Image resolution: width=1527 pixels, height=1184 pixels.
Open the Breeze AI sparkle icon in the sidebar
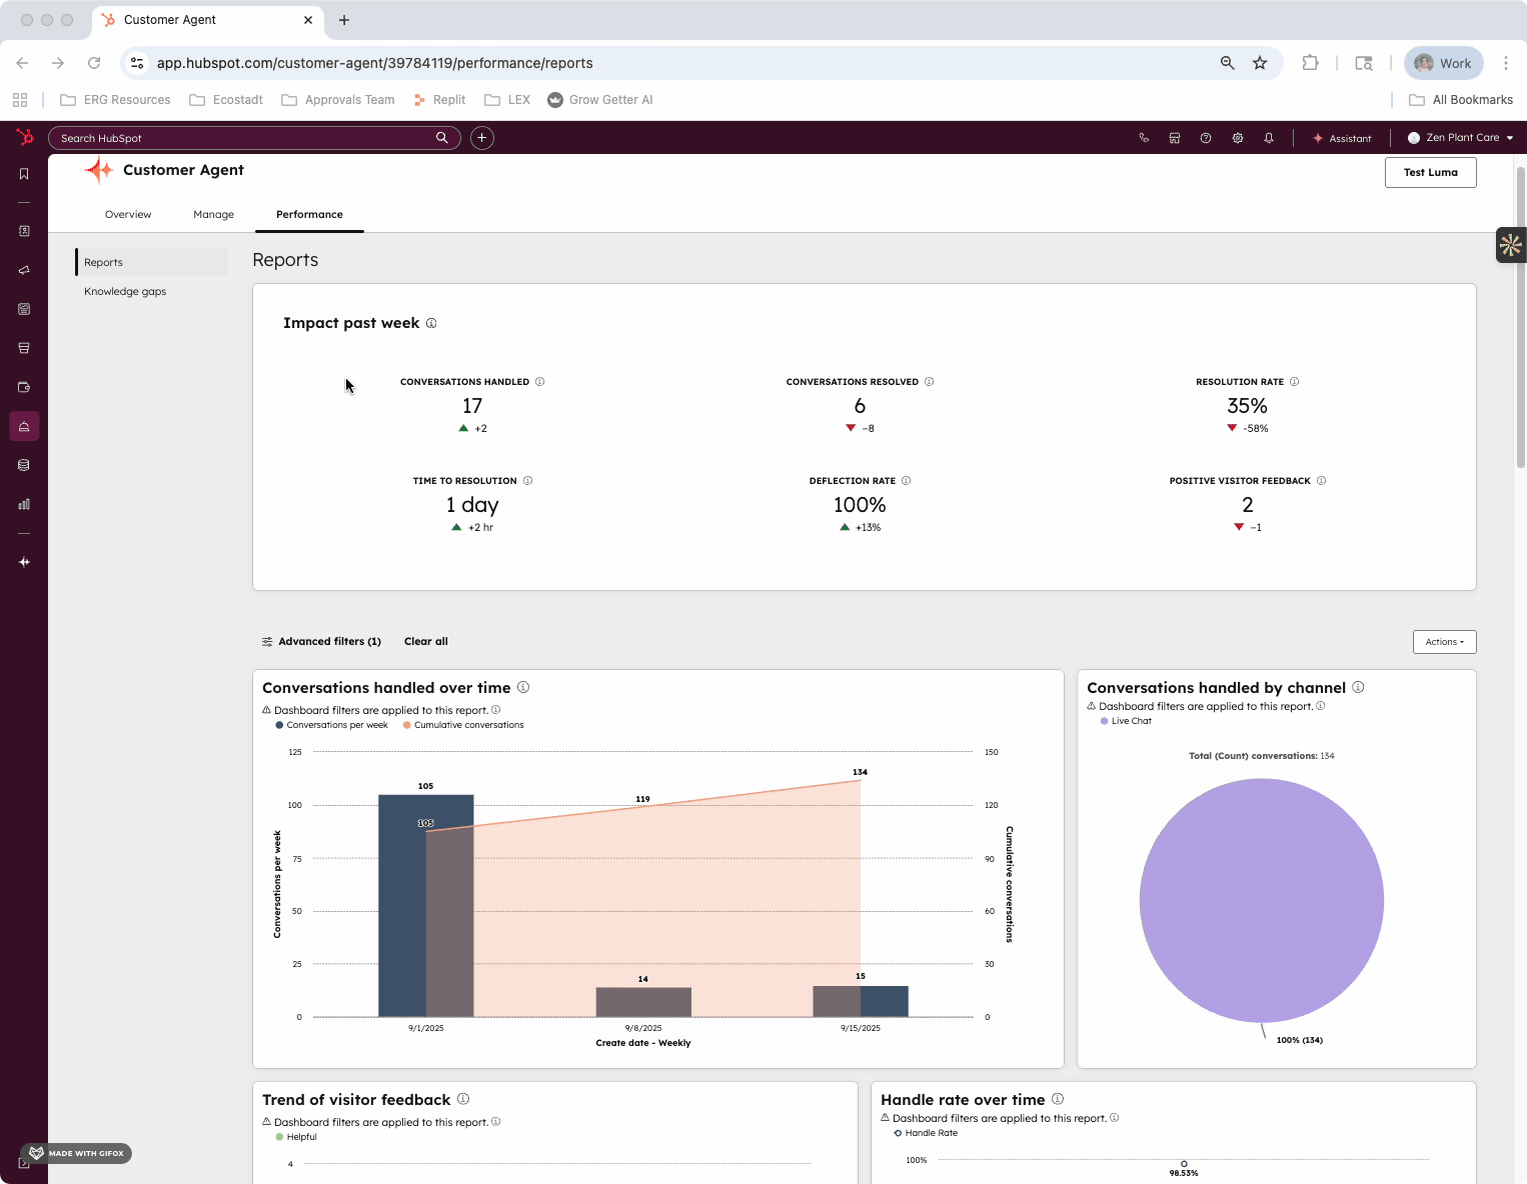[x=24, y=562]
